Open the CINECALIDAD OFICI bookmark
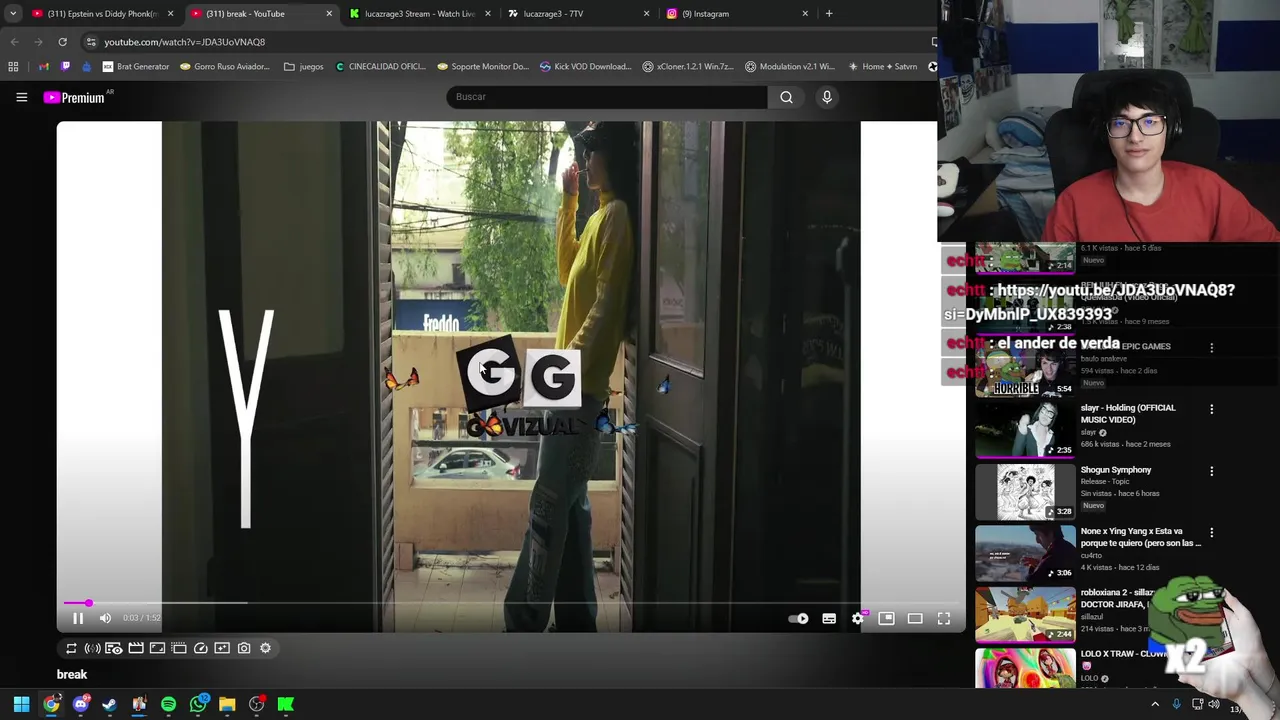The width and height of the screenshot is (1280, 720). tap(381, 67)
